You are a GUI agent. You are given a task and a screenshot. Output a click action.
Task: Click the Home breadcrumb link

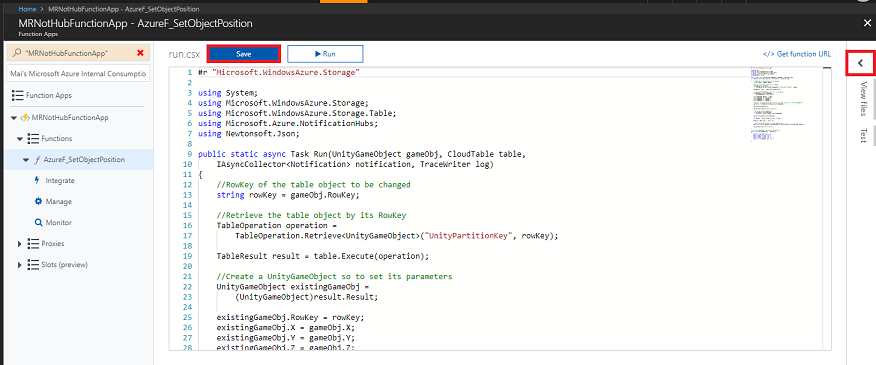[x=27, y=10]
